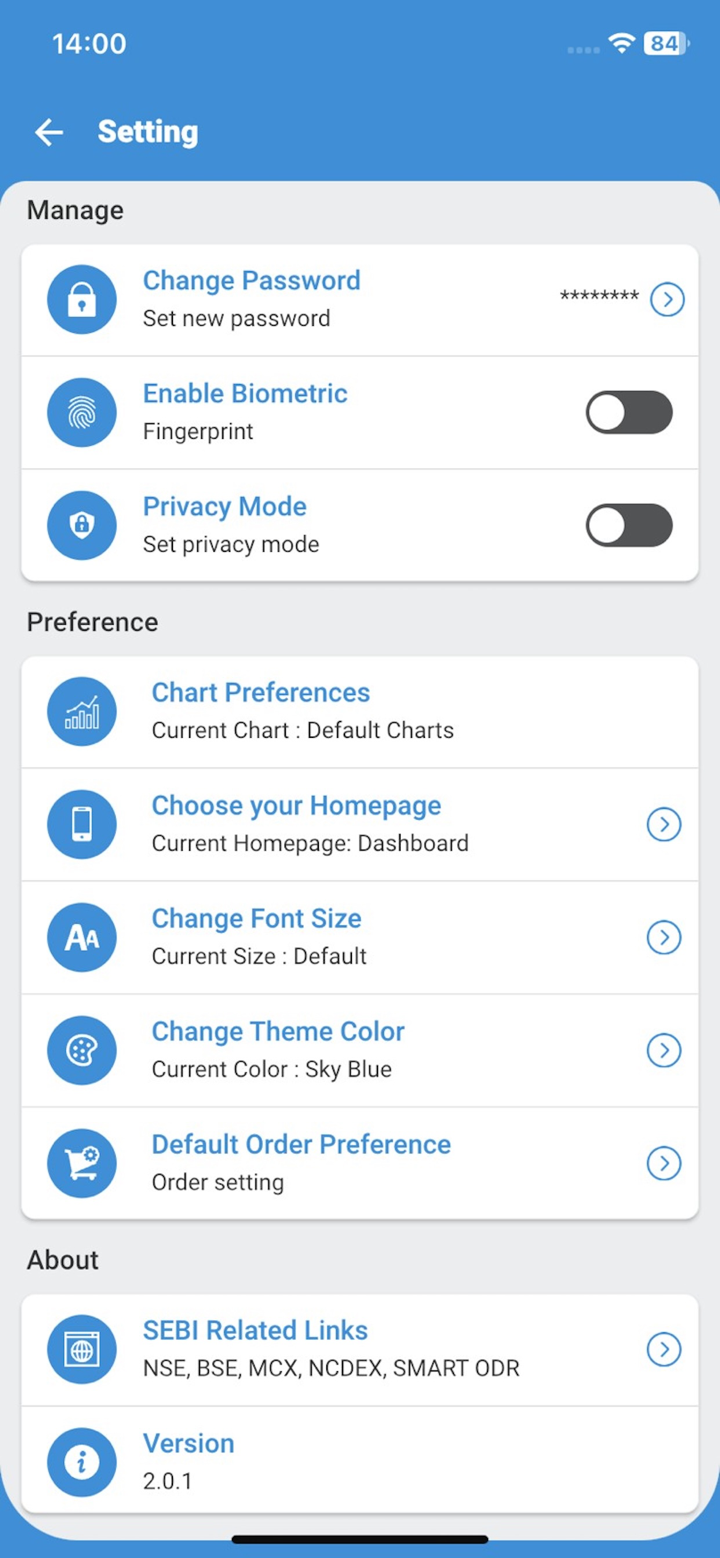Click the SEBI globe window icon
The width and height of the screenshot is (720, 1558).
pos(82,1349)
